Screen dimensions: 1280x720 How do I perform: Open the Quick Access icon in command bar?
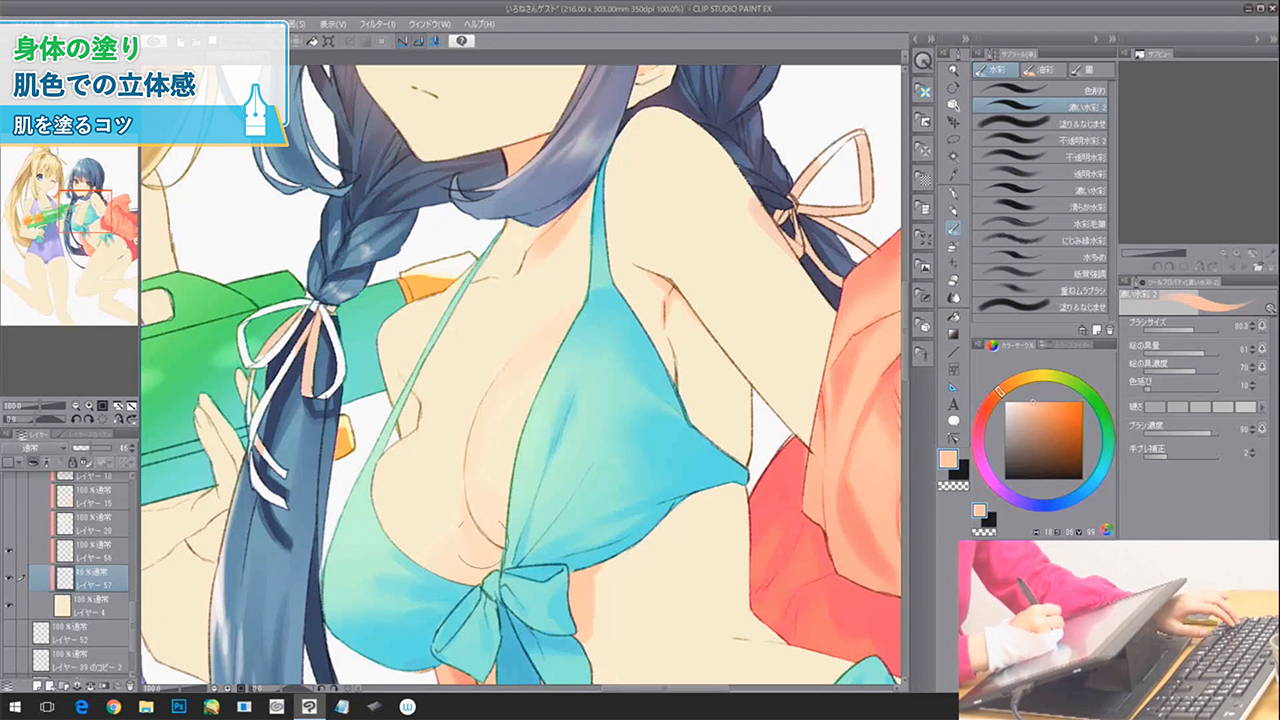(923, 60)
